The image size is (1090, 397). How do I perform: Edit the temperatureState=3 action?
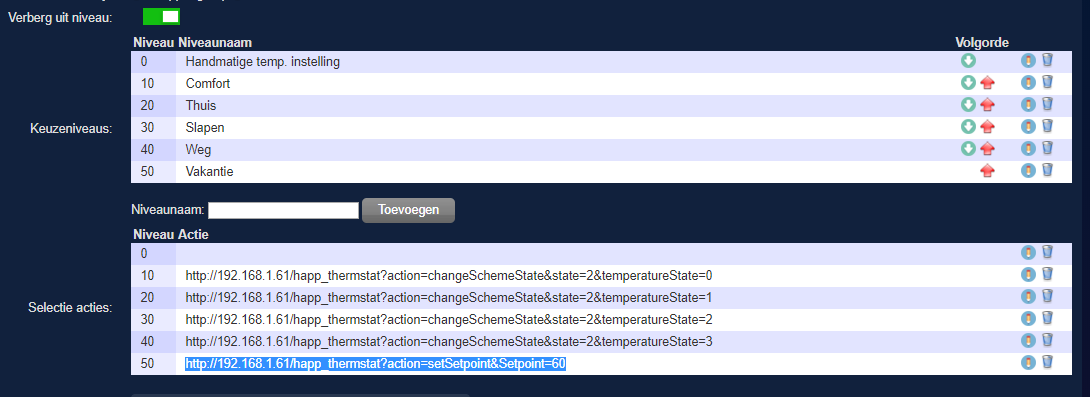click(x=1028, y=341)
